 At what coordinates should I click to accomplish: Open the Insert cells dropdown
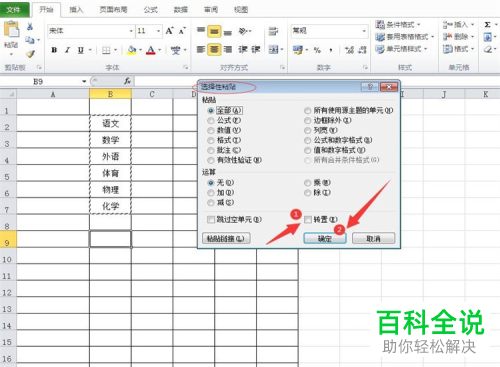458,24
